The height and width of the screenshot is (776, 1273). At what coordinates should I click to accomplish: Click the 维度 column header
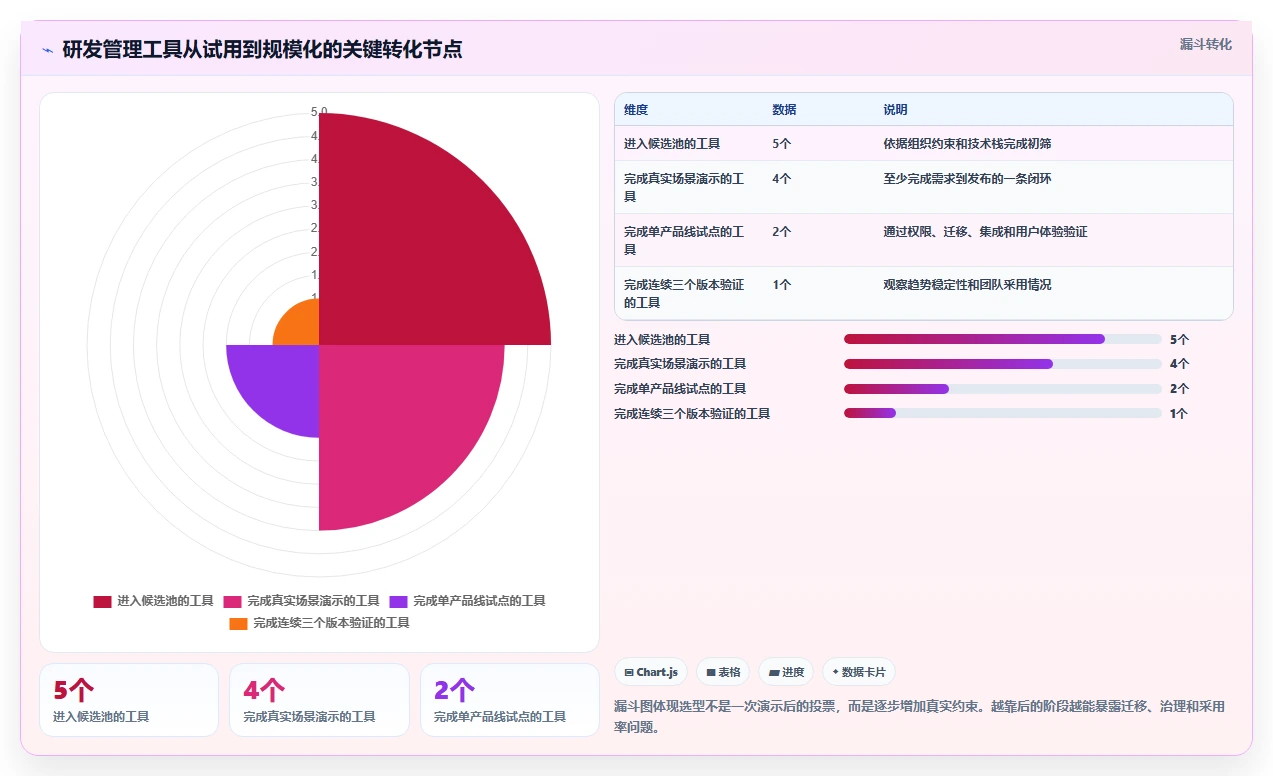(x=636, y=110)
